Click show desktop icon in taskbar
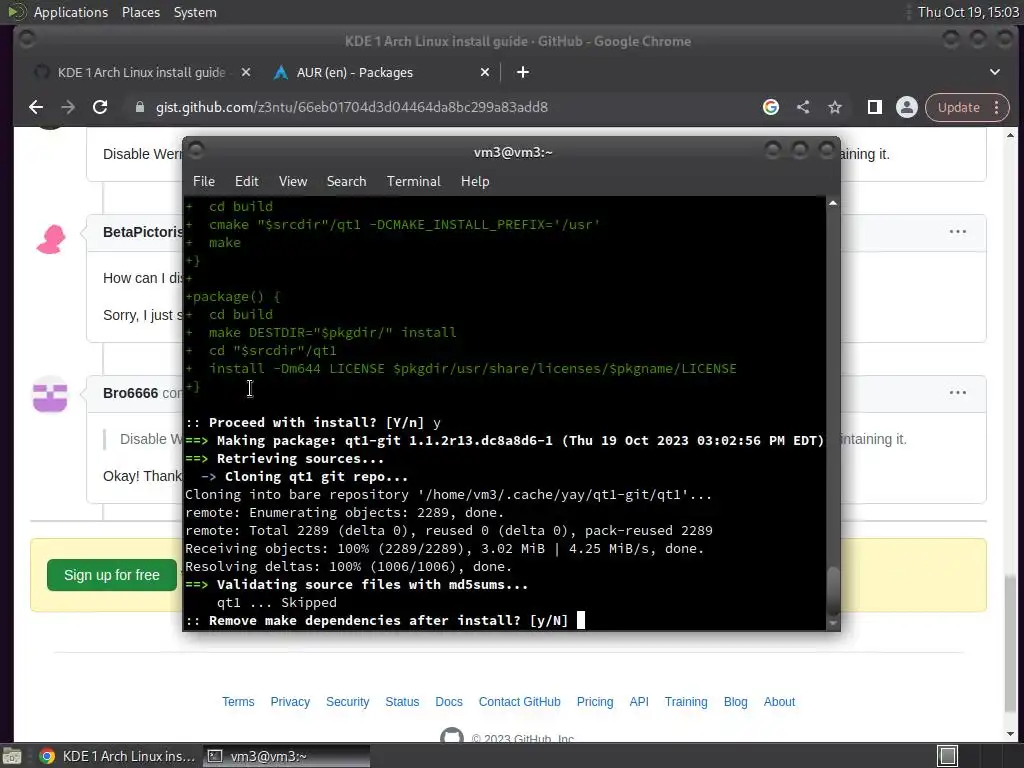The height and width of the screenshot is (768, 1024). coord(12,756)
